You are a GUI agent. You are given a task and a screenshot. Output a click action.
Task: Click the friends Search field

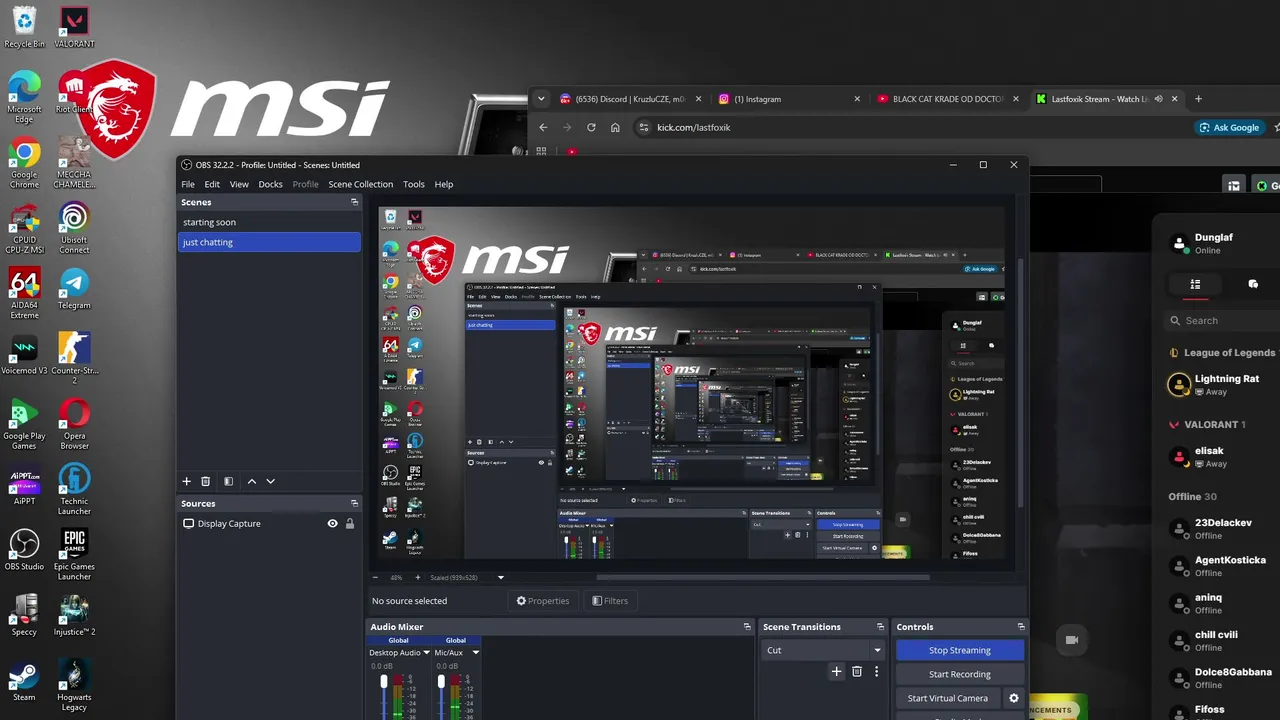(x=1222, y=321)
